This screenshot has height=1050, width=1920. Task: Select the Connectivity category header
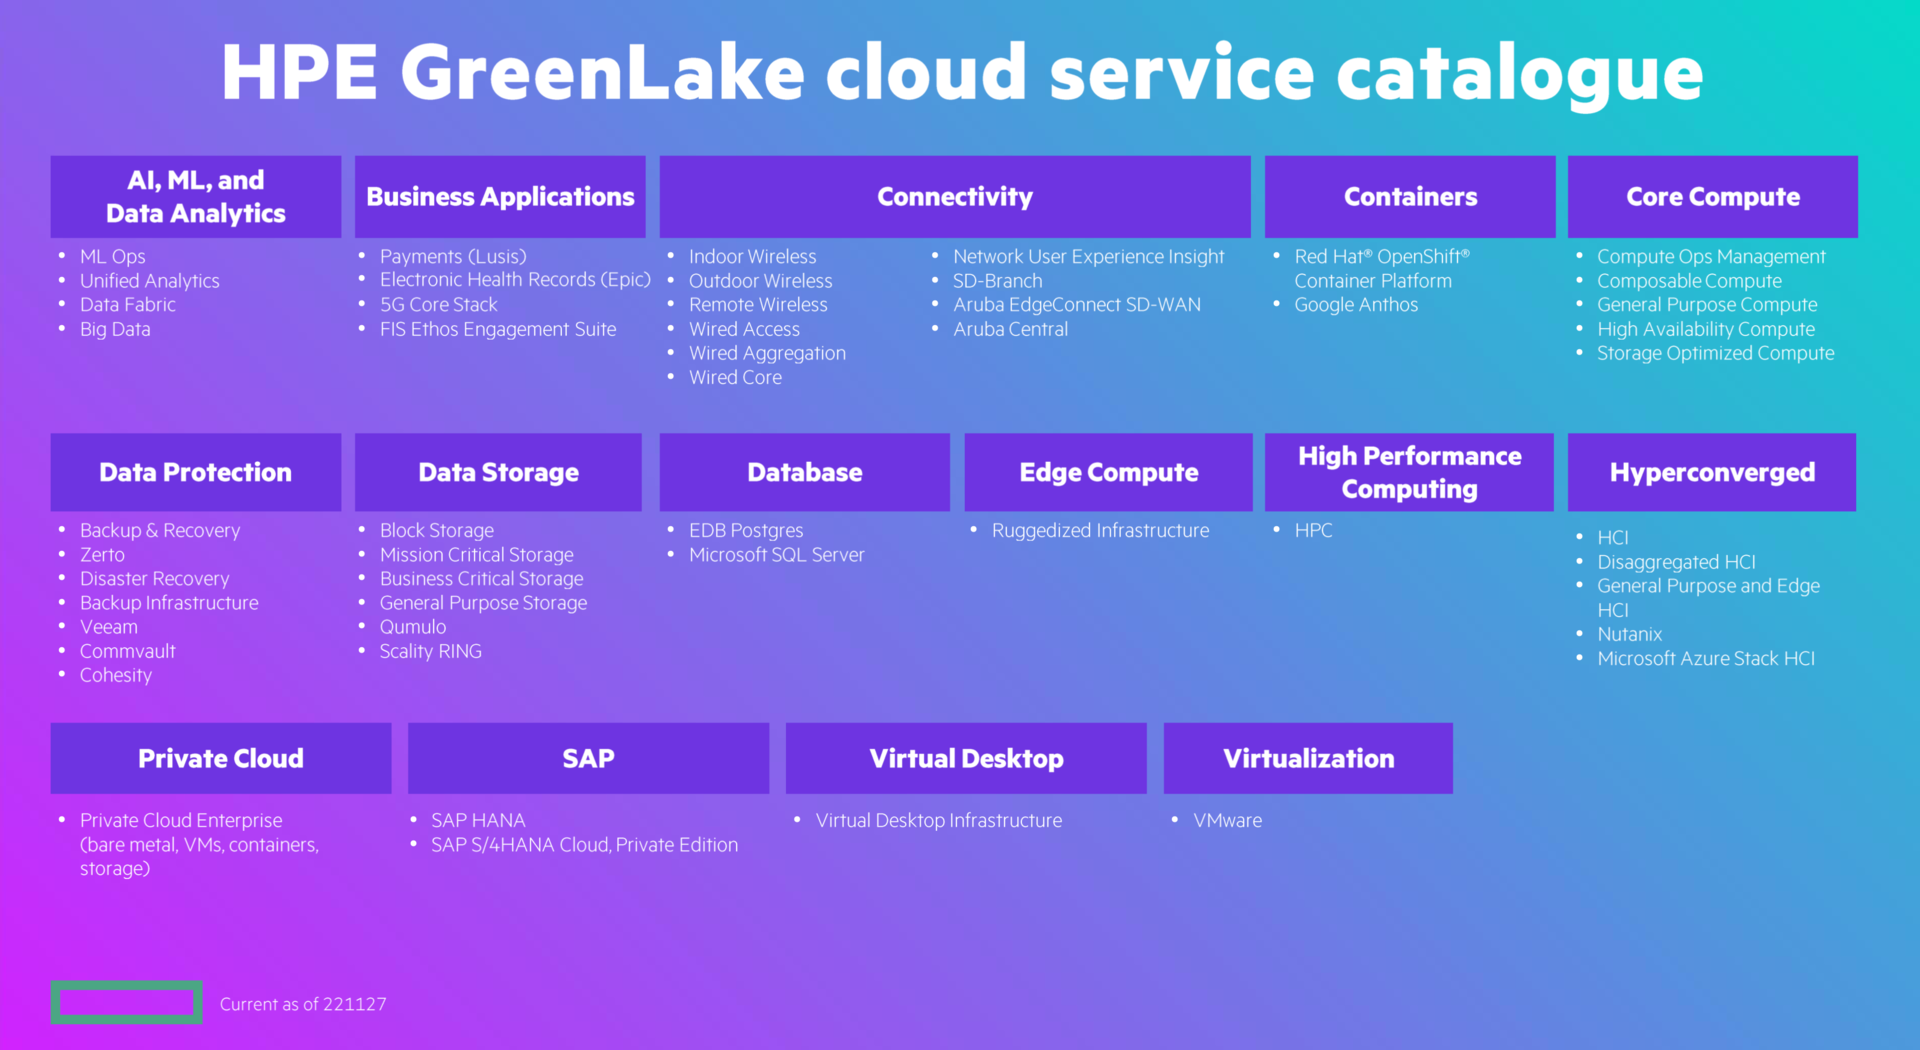click(x=955, y=196)
